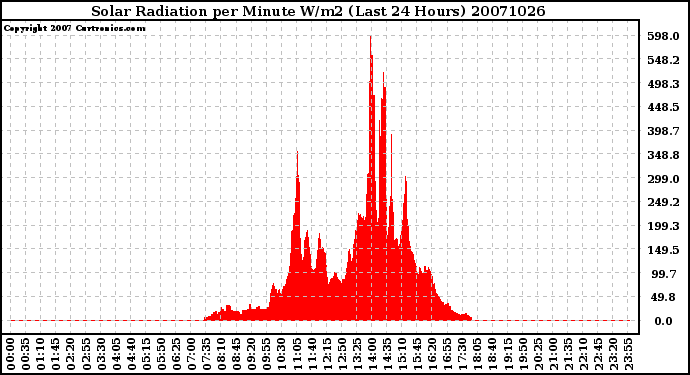Click the 398.7 y-axis label
The height and width of the screenshot is (375, 690).
pos(663,131)
